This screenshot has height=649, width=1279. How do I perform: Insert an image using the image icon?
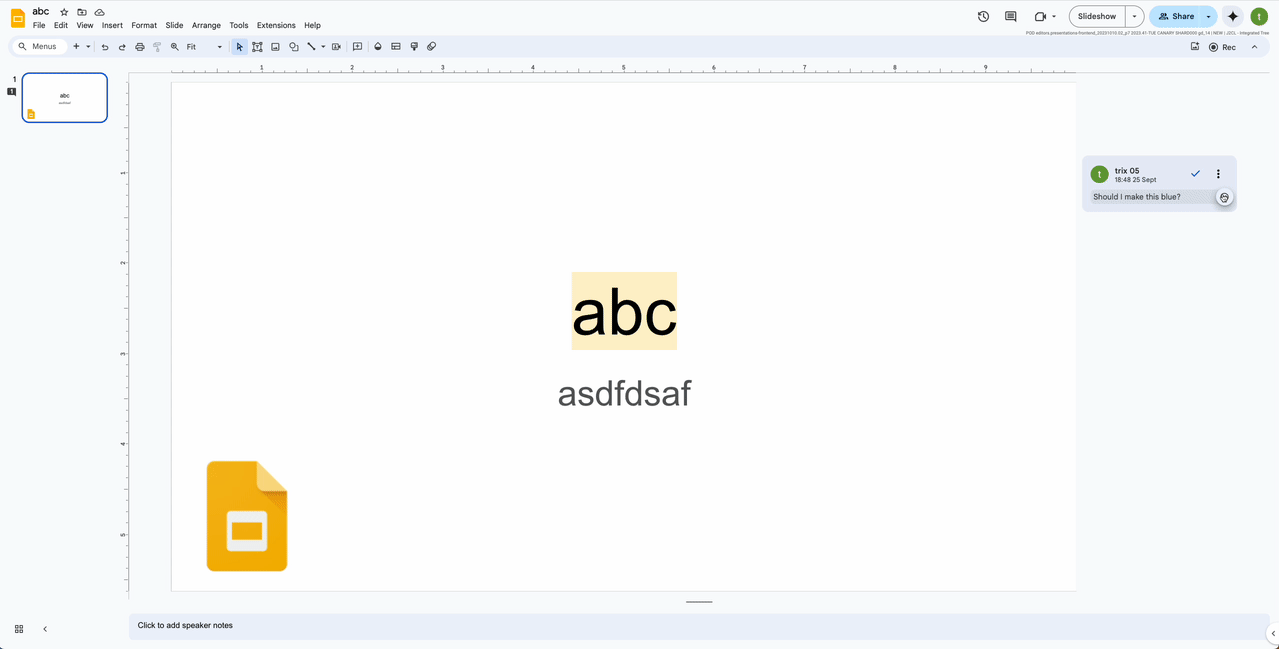click(275, 46)
